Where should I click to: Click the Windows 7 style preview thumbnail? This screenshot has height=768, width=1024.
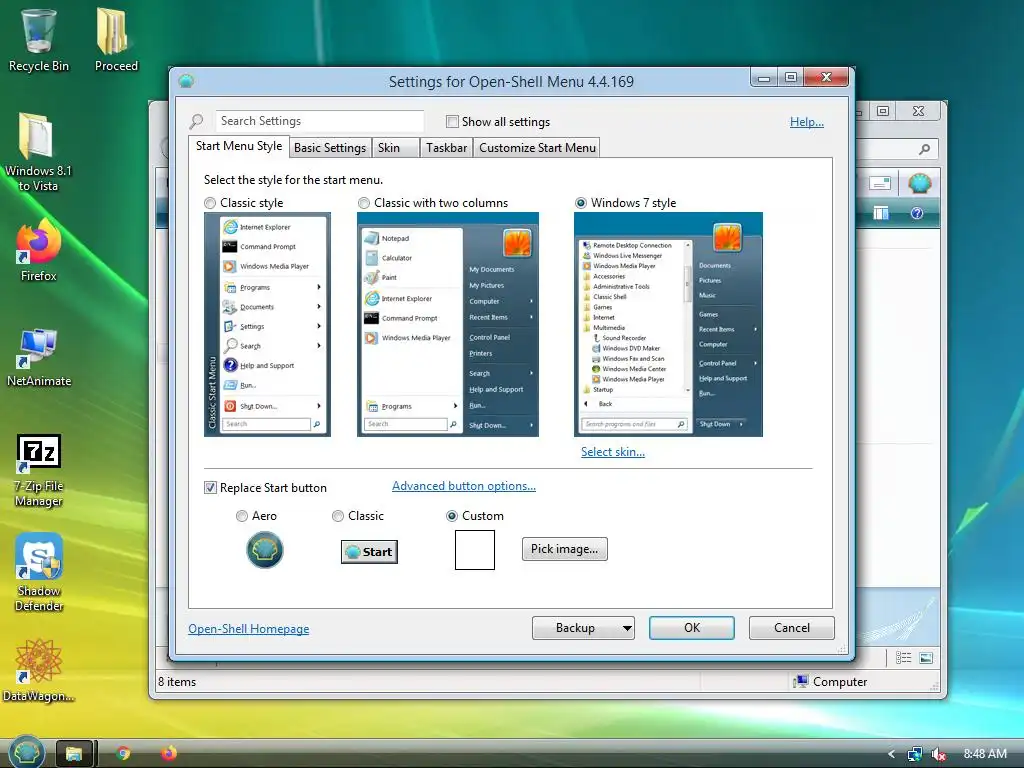668,325
